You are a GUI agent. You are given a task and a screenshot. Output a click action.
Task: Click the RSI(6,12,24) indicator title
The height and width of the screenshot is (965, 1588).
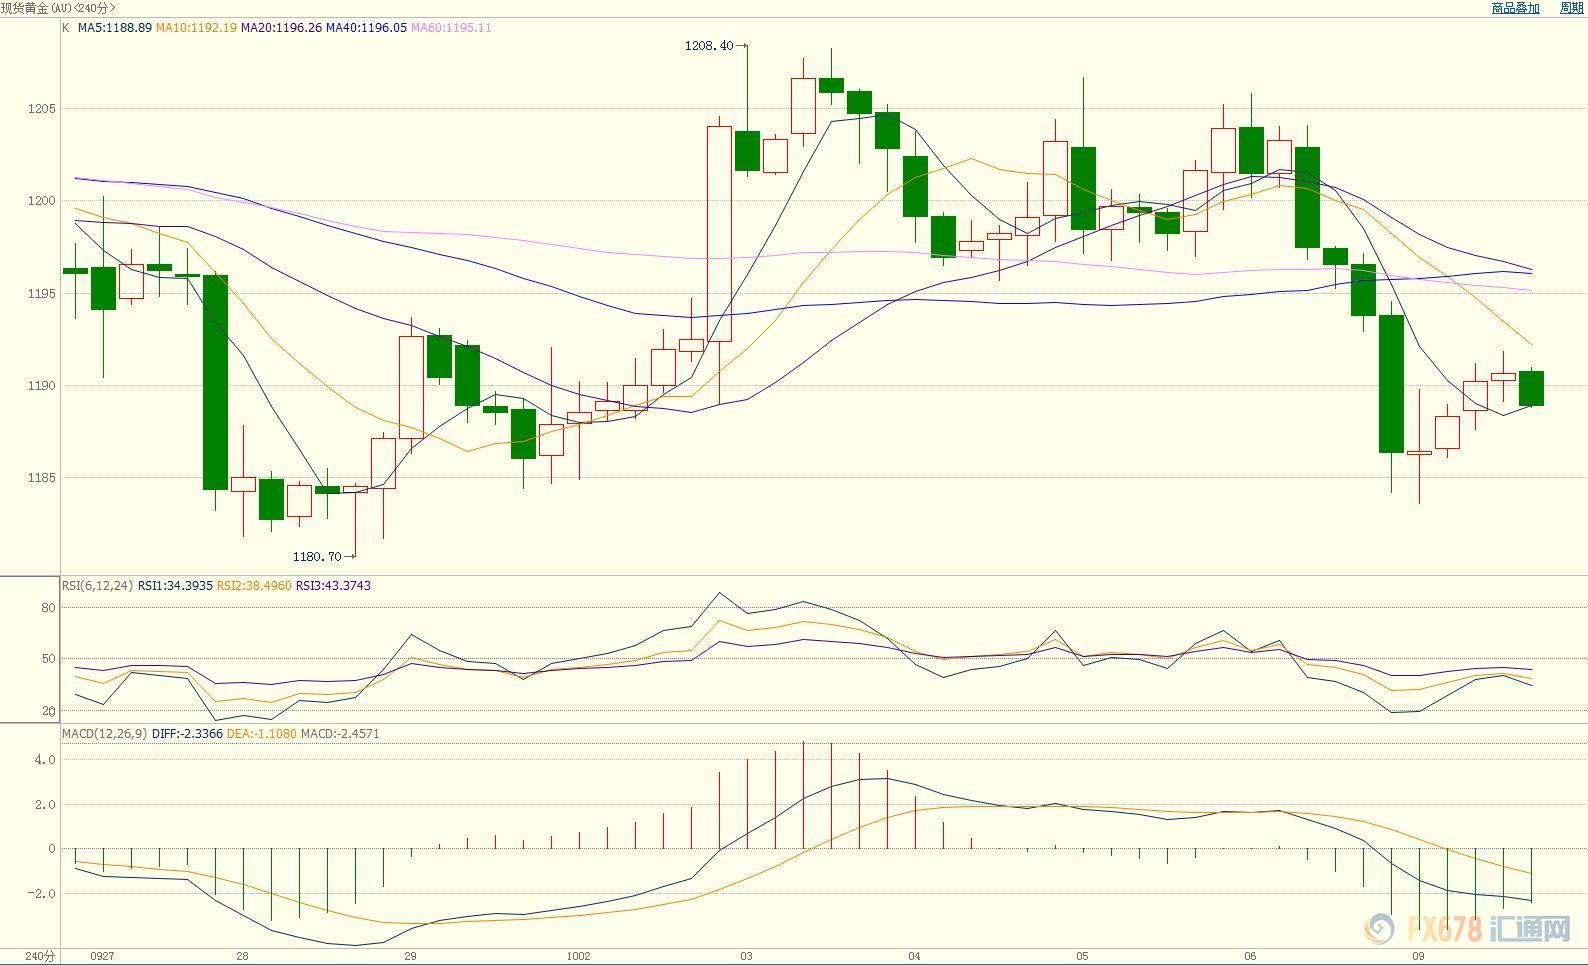pyautogui.click(x=97, y=586)
